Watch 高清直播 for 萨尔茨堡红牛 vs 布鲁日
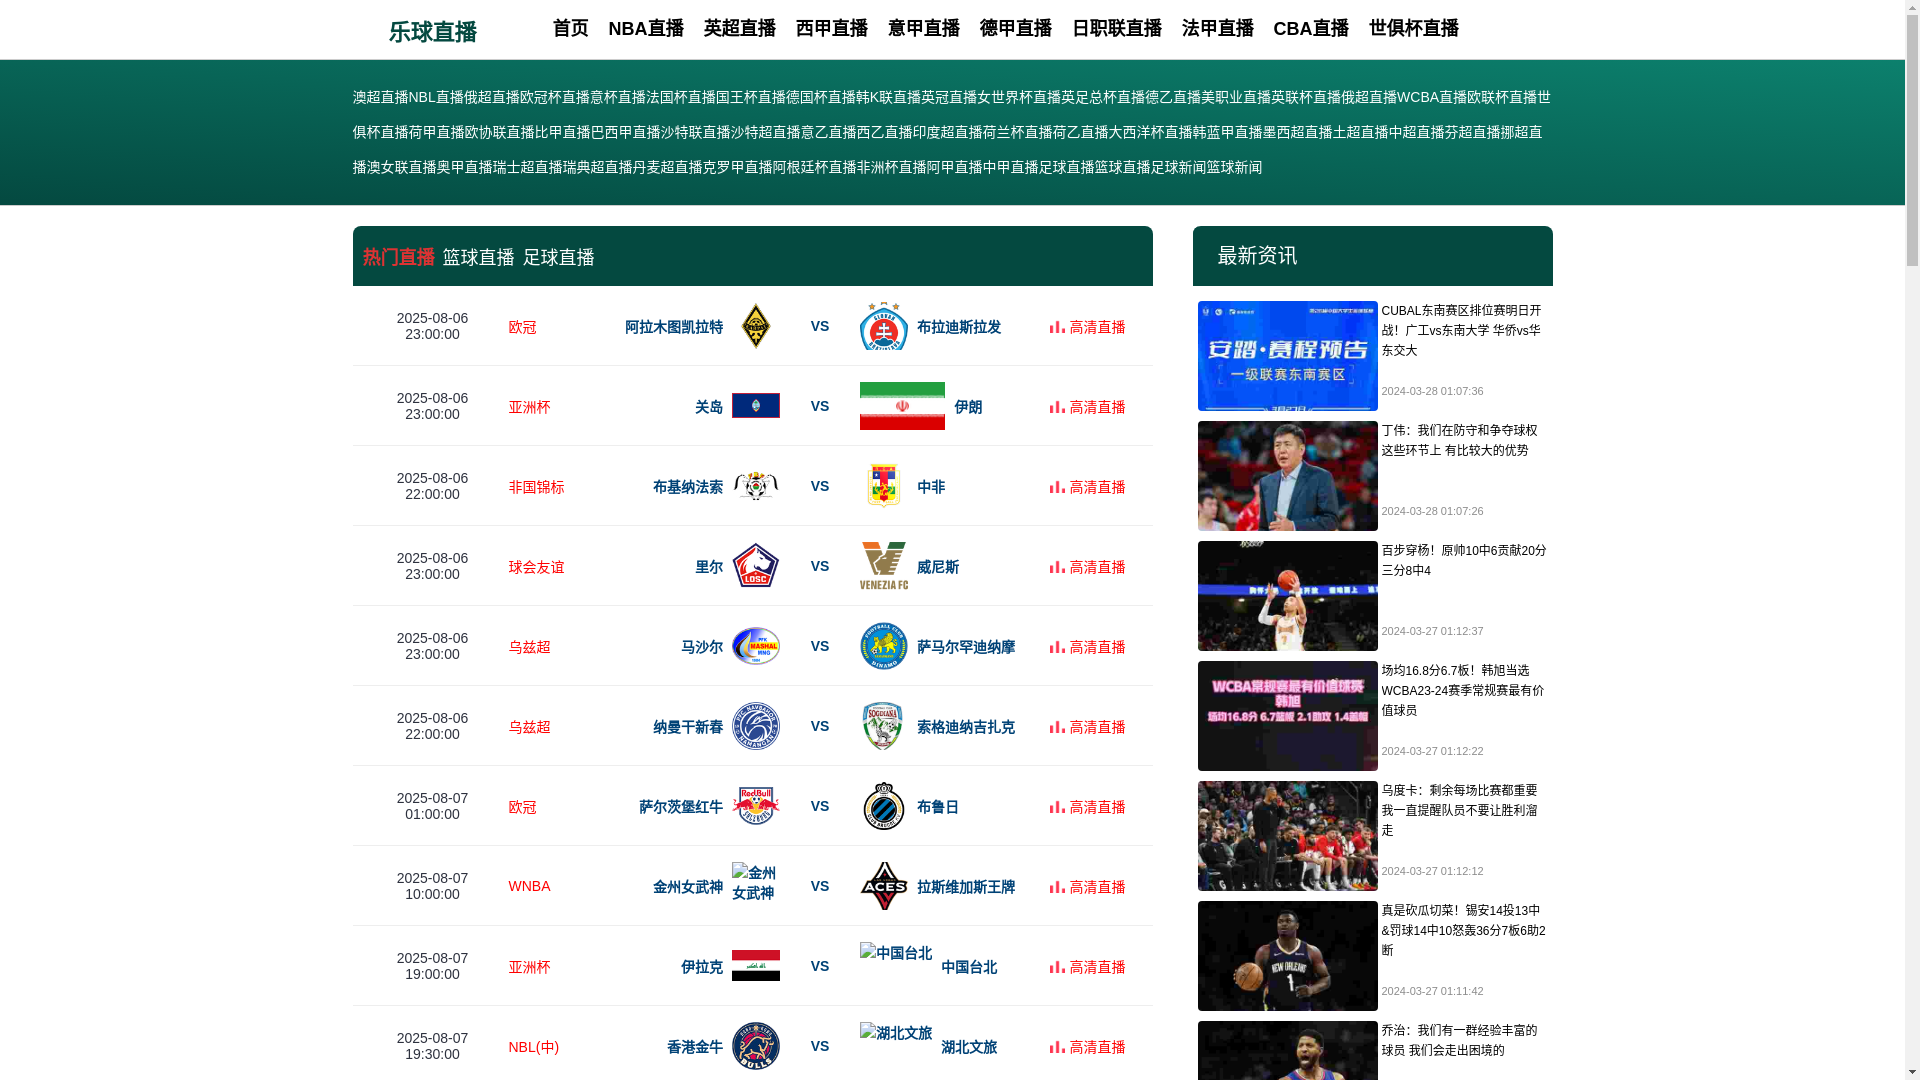Image resolution: width=1920 pixels, height=1080 pixels. click(x=1087, y=807)
